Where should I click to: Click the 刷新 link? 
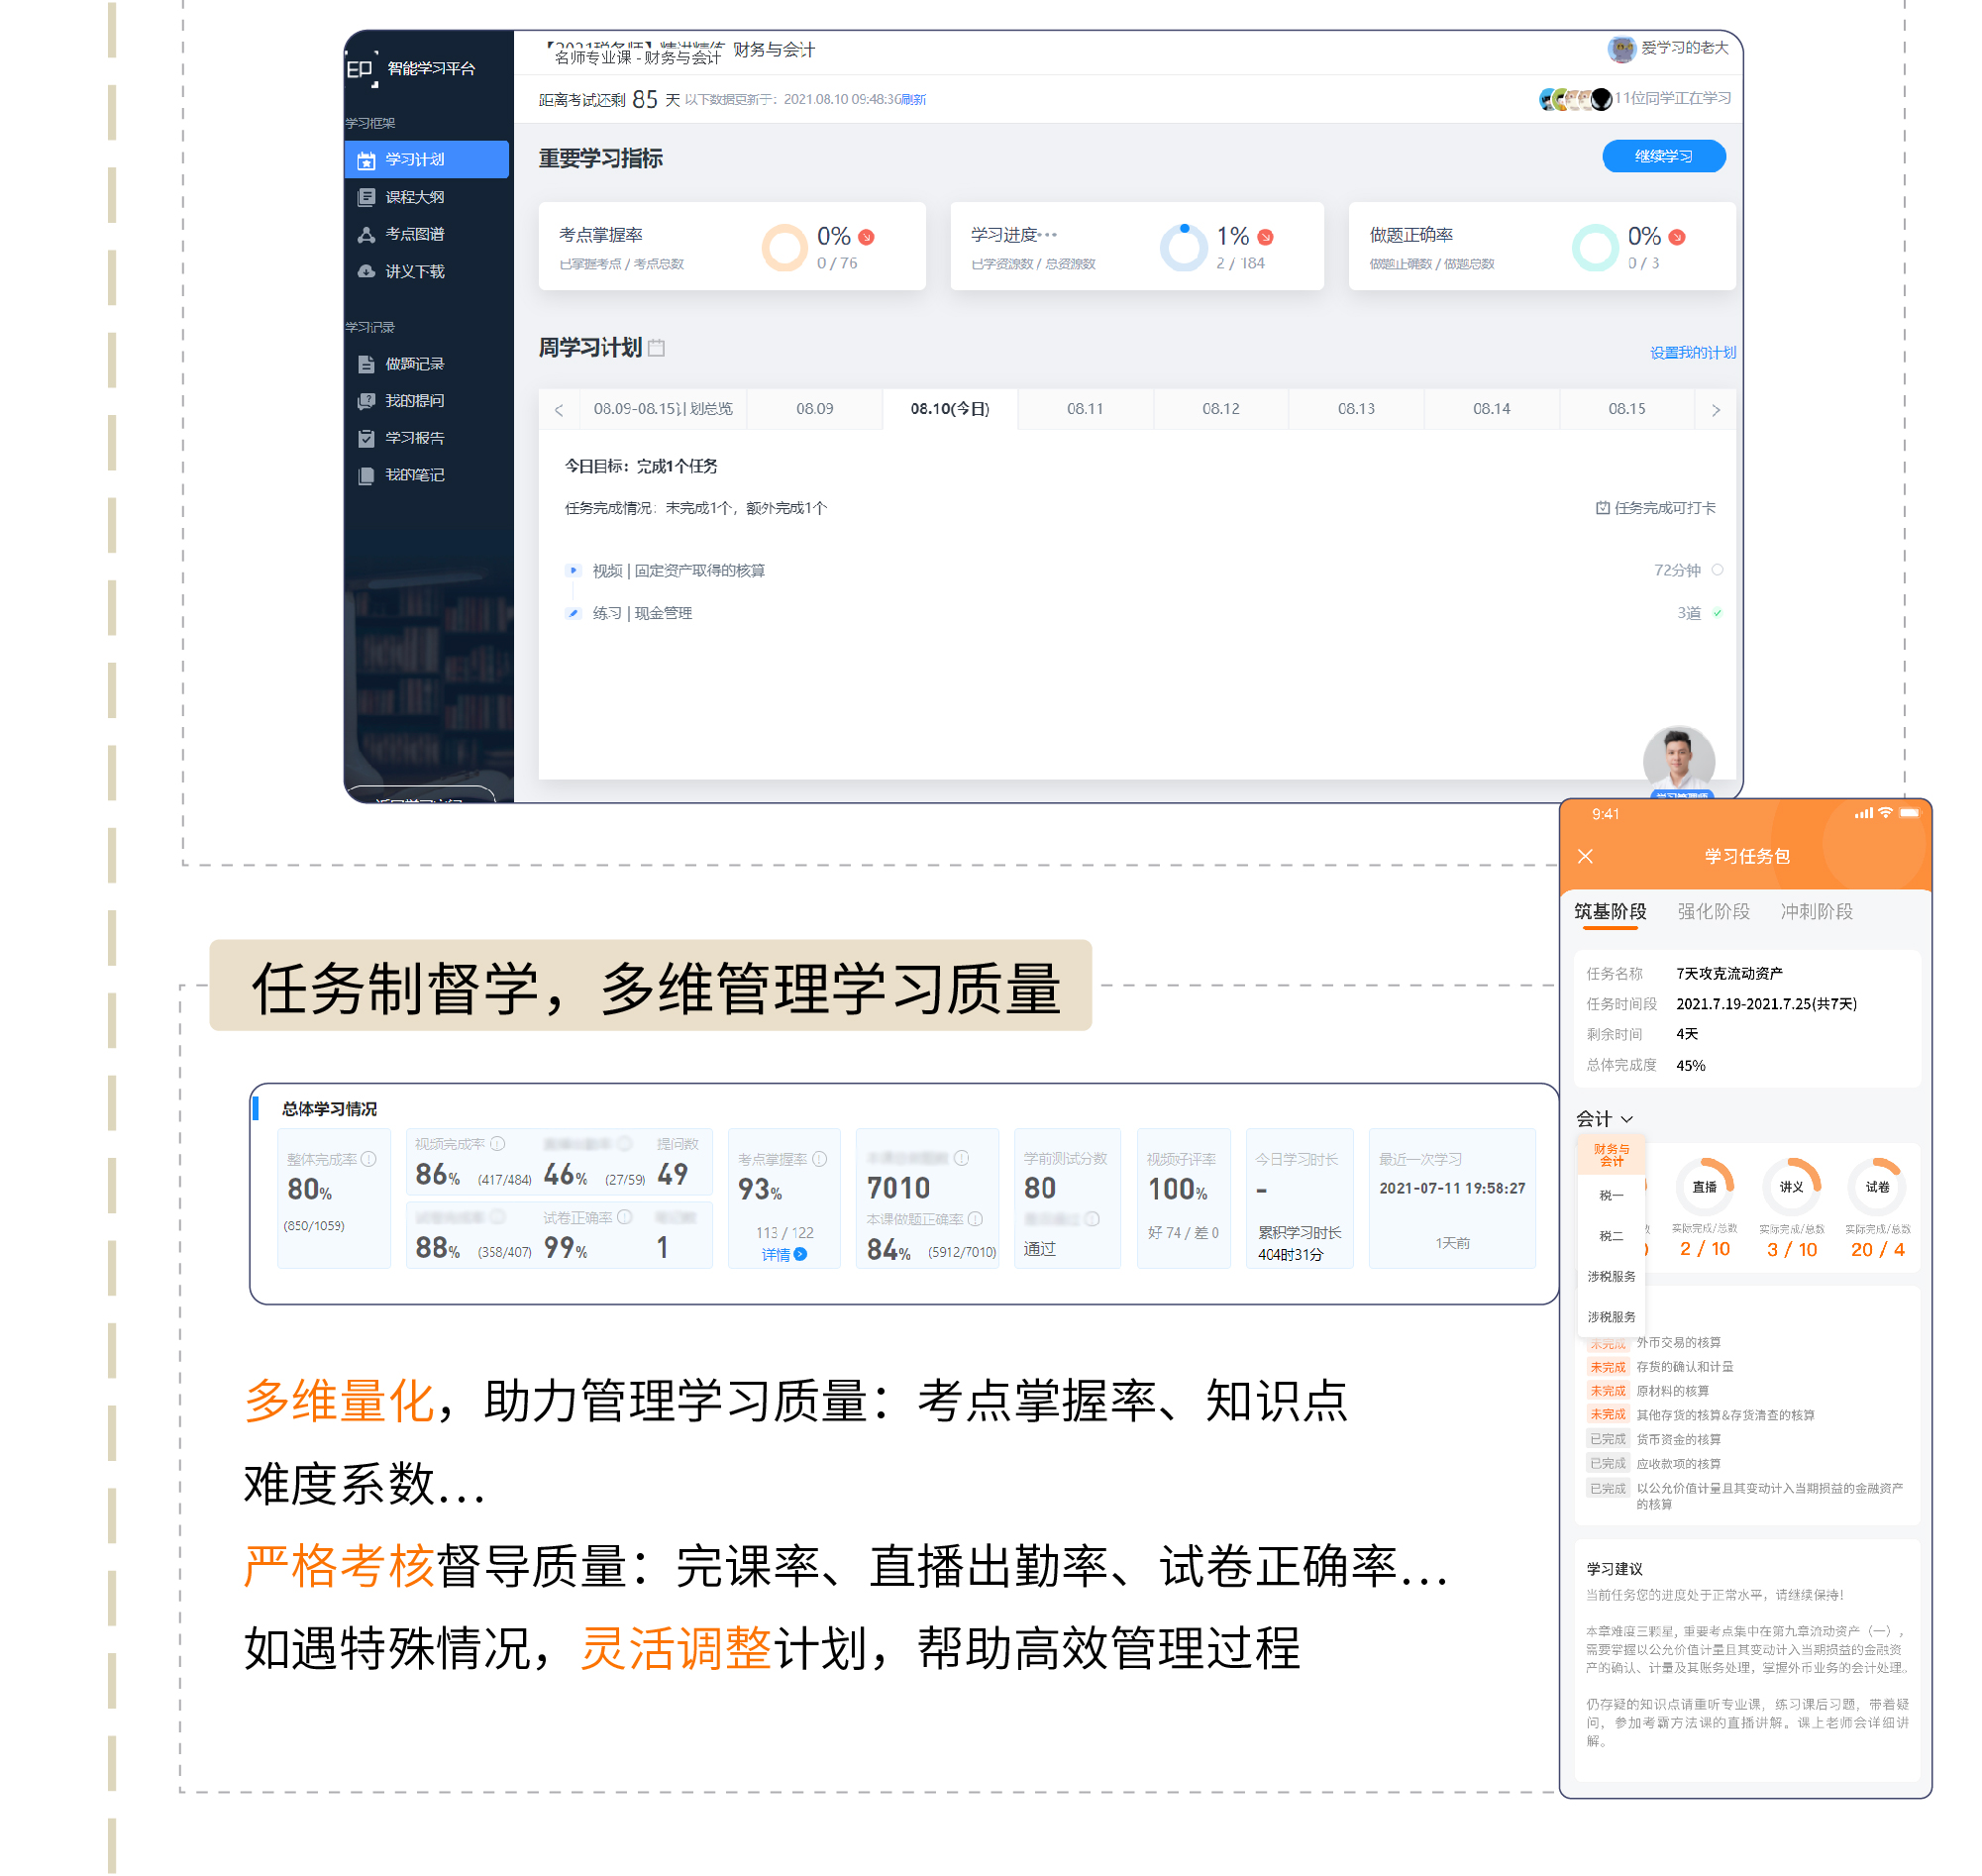[x=913, y=100]
